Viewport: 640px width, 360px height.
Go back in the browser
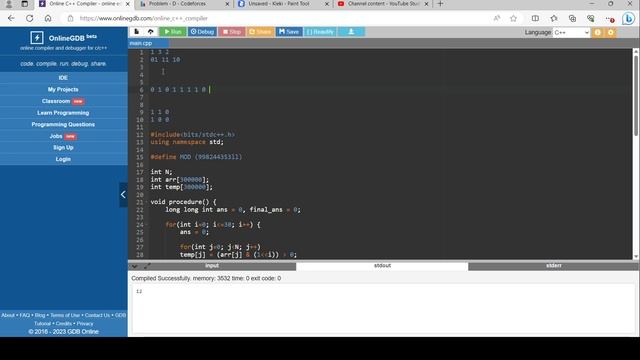[11, 18]
